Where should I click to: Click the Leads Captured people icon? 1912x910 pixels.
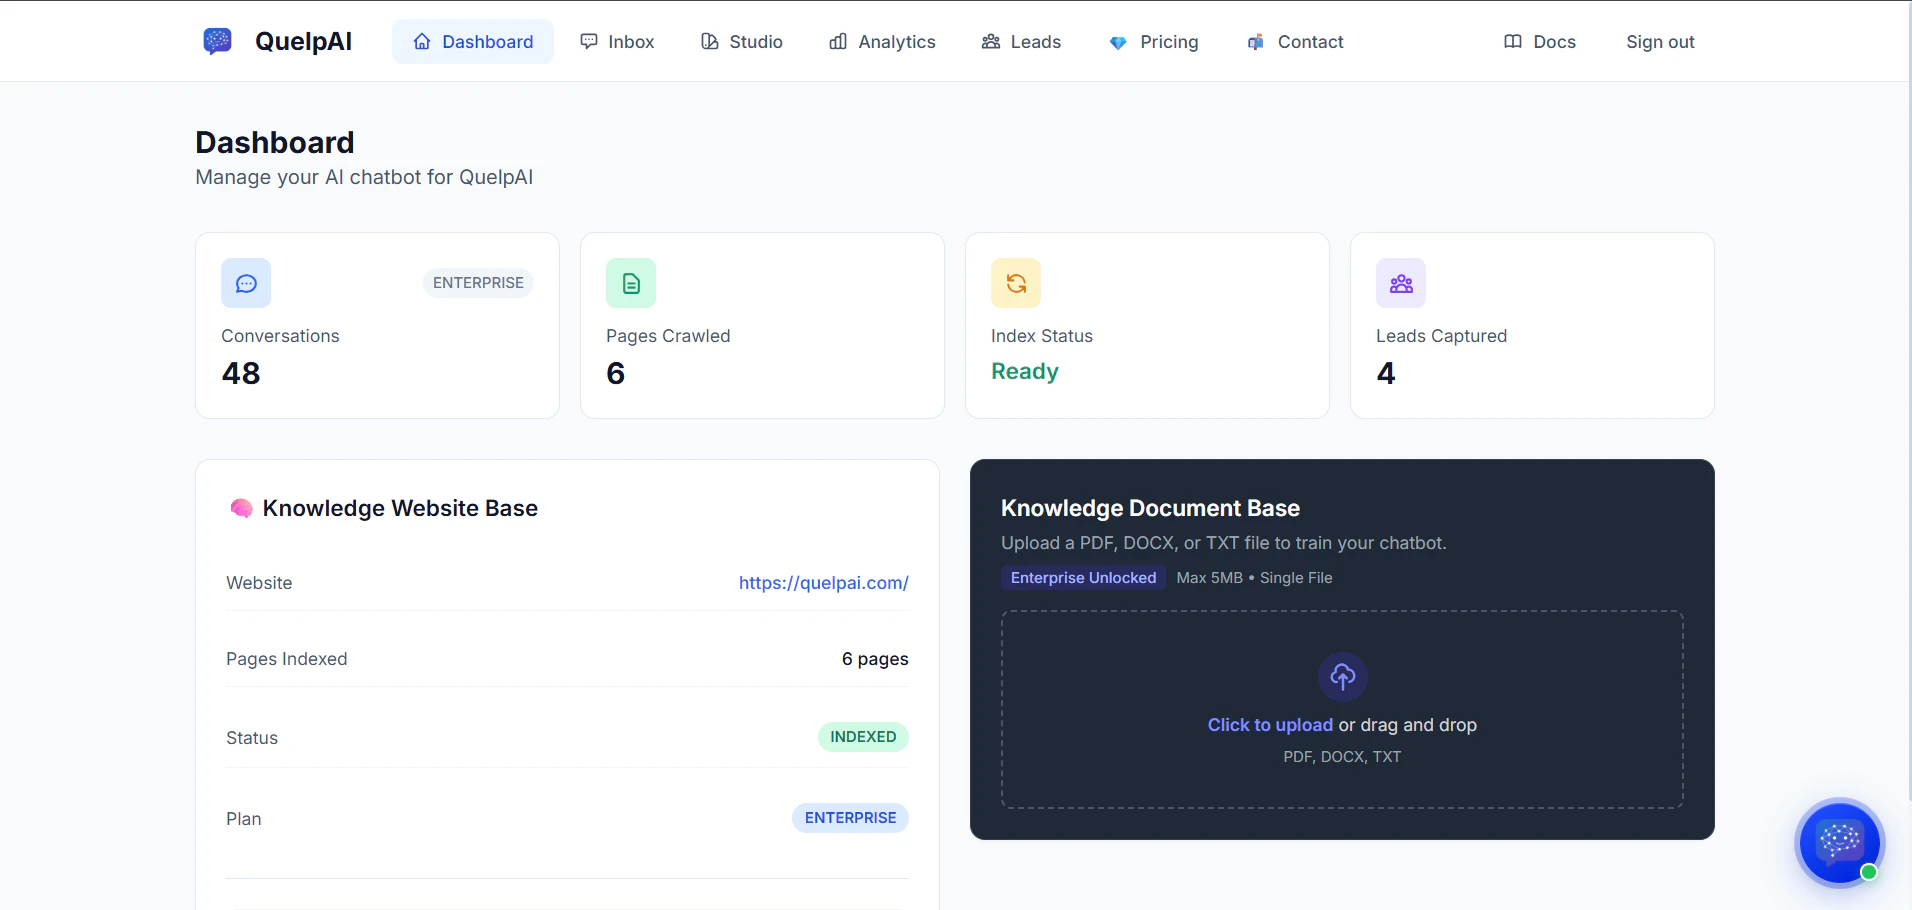pos(1401,284)
